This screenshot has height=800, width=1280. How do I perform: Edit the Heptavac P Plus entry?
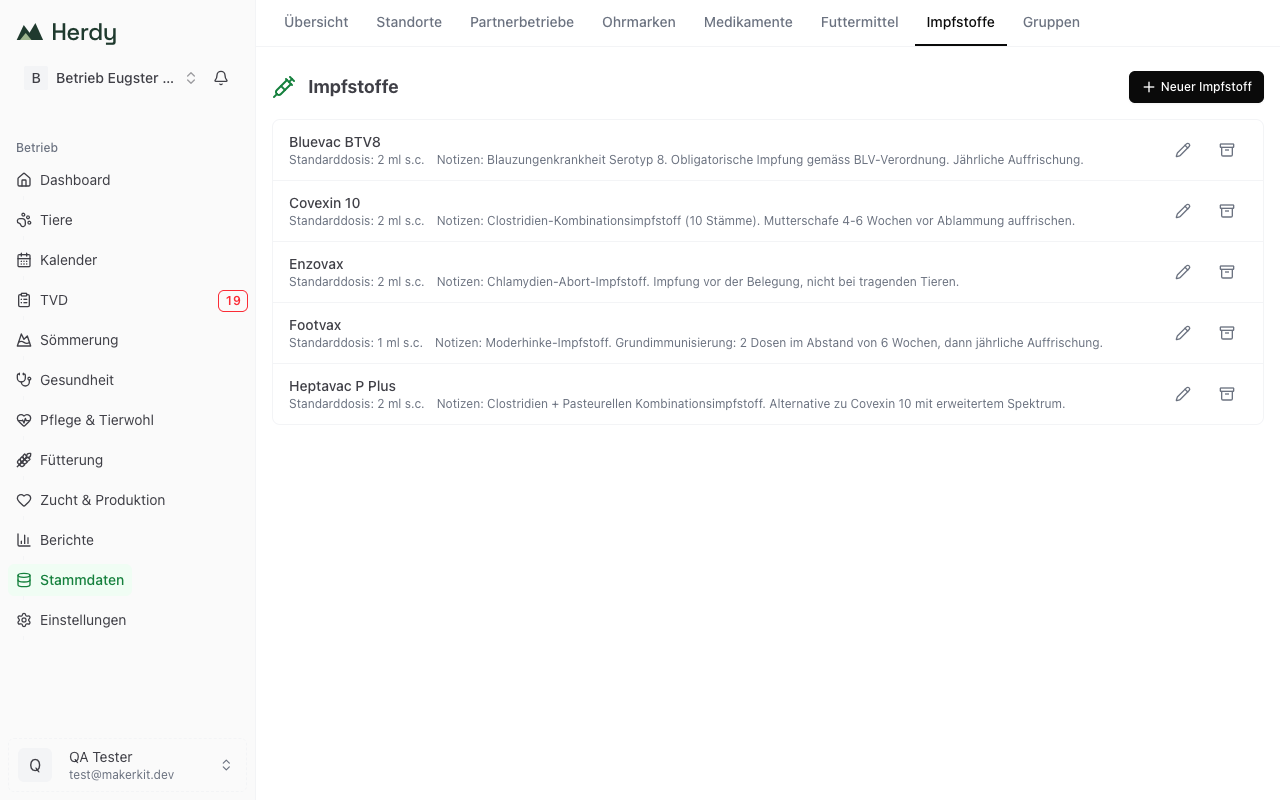pyautogui.click(x=1183, y=394)
